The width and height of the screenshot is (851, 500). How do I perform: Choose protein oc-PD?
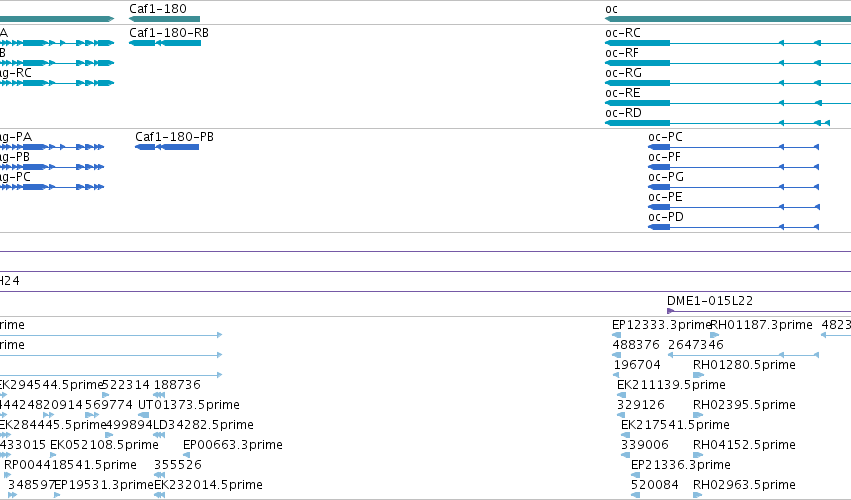(666, 217)
